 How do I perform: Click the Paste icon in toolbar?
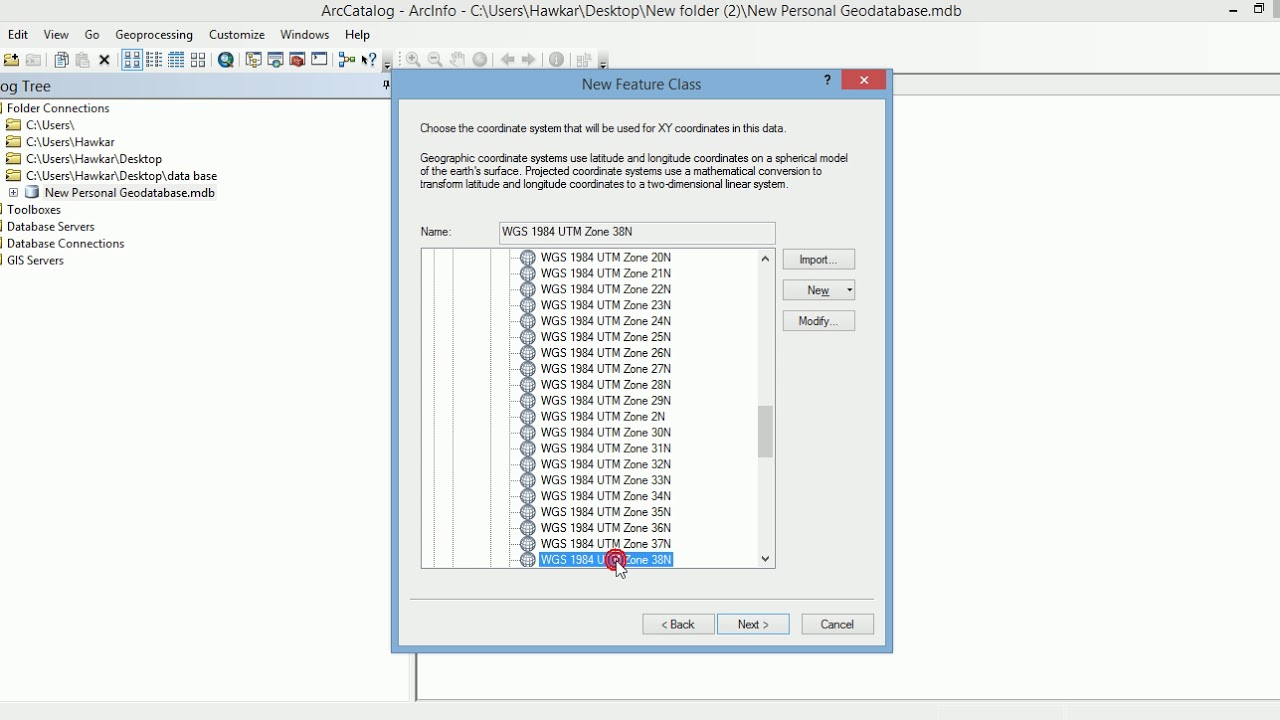(x=83, y=60)
